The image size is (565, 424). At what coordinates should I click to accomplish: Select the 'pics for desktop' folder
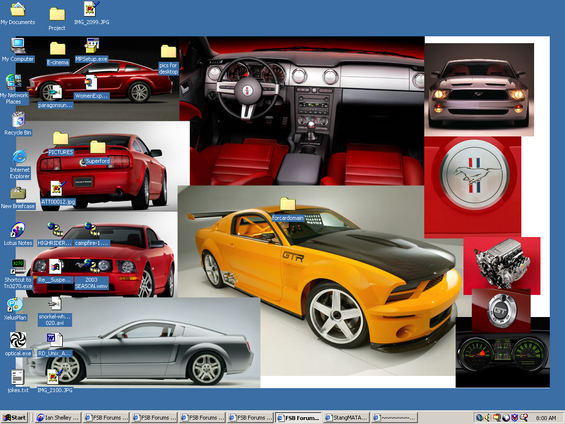pyautogui.click(x=168, y=60)
